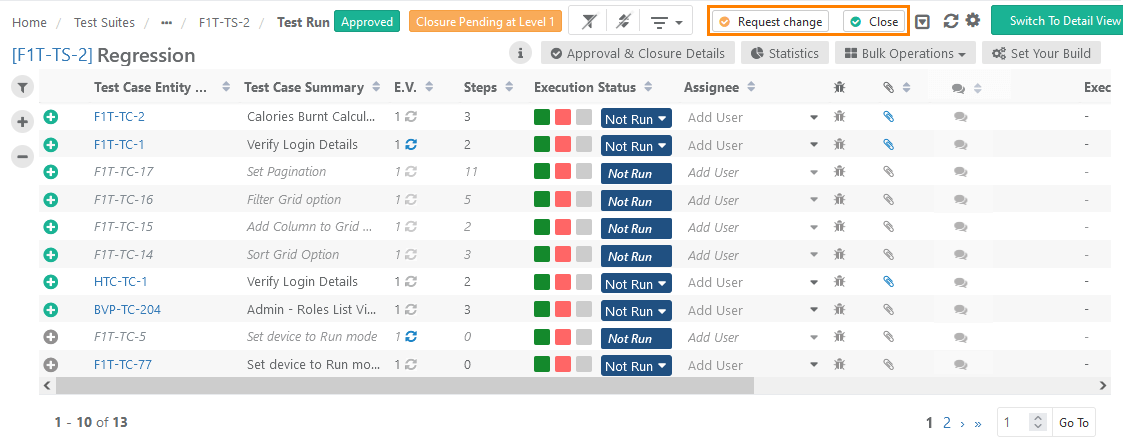Open Assignee dropdown arrow for BVP-TC-204 row
This screenshot has height=447, width=1123.
814,310
